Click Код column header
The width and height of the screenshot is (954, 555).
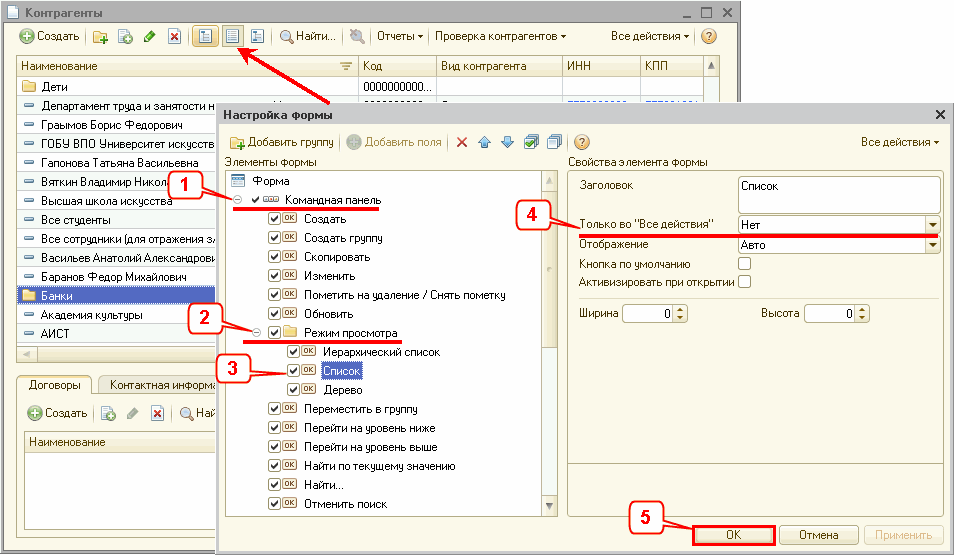[397, 66]
